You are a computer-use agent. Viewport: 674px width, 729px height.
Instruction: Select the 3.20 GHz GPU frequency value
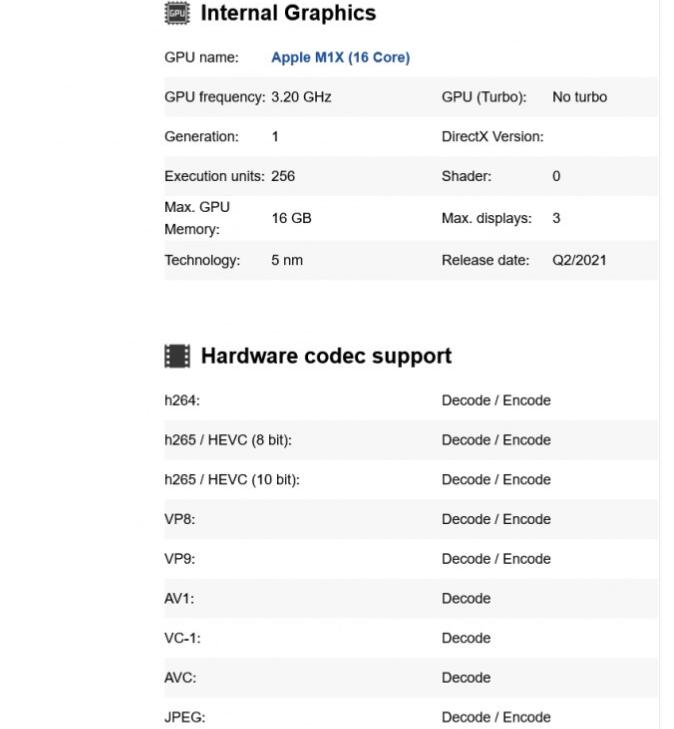pos(301,97)
